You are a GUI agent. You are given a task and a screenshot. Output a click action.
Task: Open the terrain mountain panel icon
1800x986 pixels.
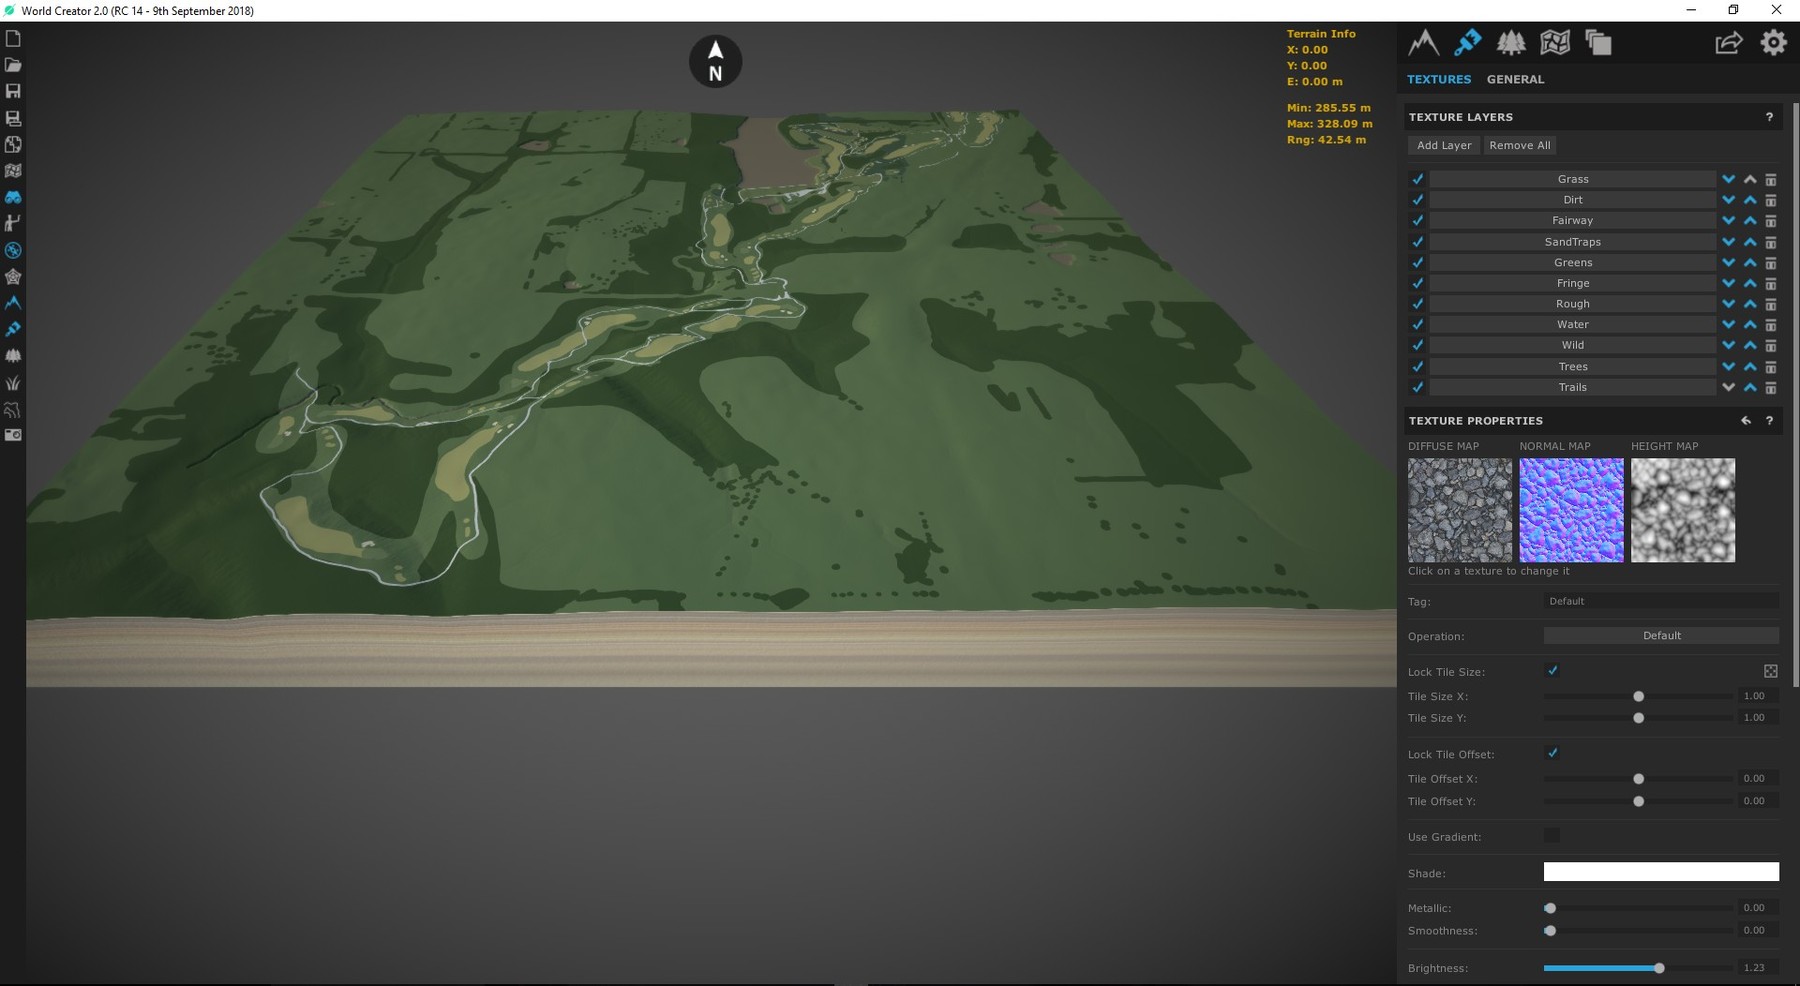[1423, 42]
